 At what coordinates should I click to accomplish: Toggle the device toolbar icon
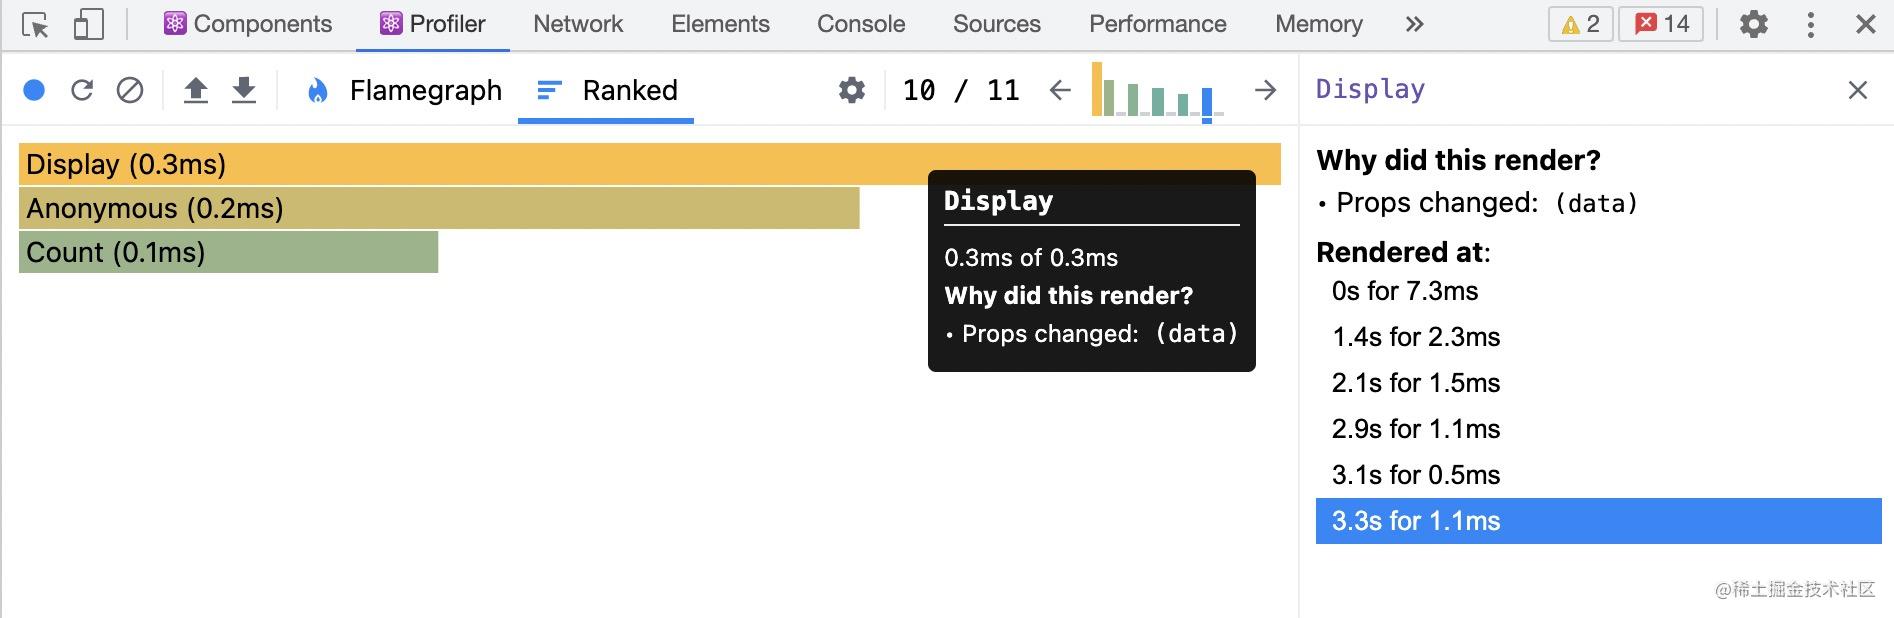(89, 25)
